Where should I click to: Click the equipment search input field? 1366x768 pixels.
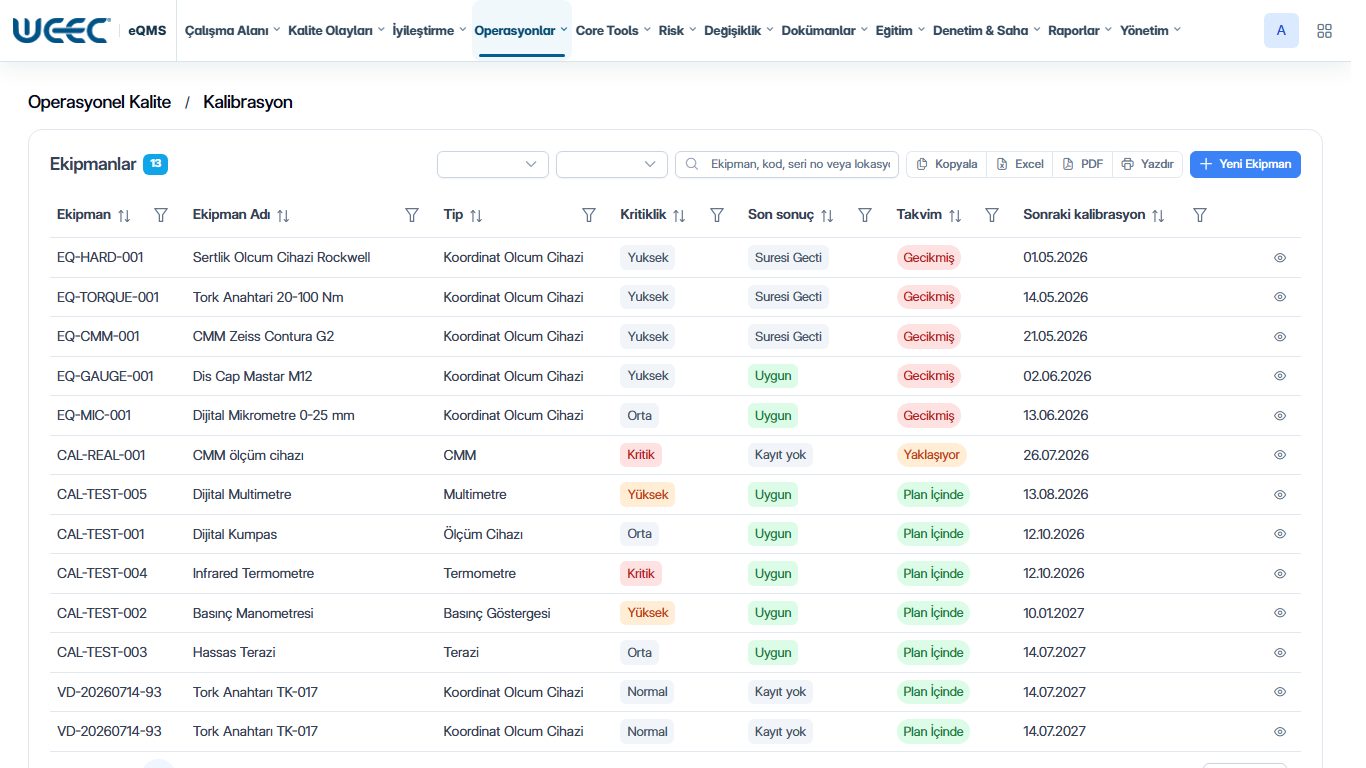(787, 164)
